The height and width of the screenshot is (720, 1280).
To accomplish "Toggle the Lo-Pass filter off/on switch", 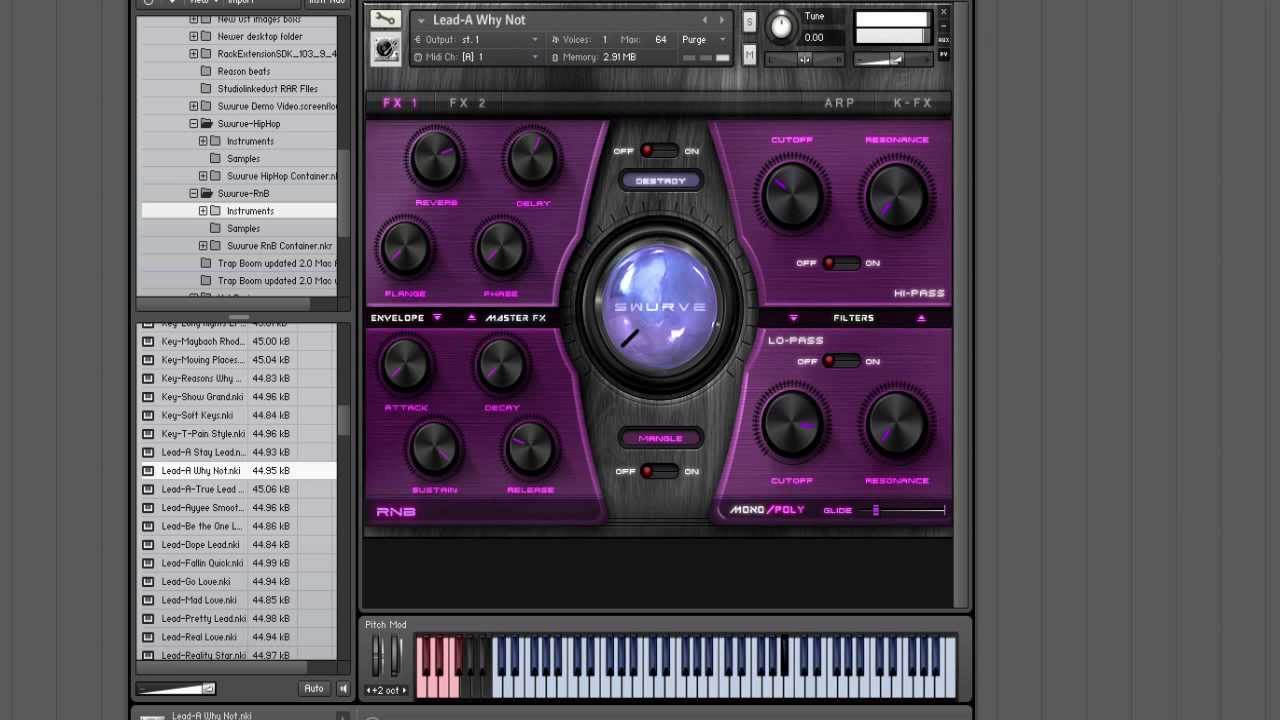I will [x=840, y=361].
